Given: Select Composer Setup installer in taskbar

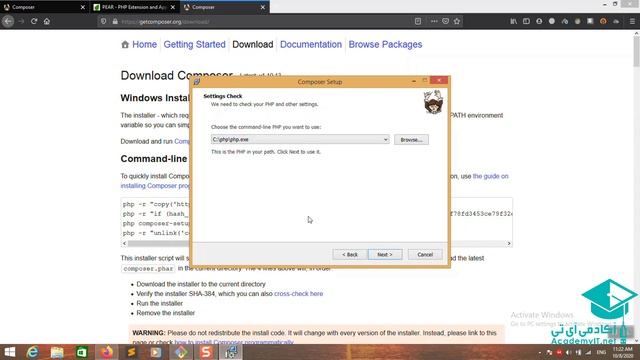Looking at the screenshot, I should point(231,352).
